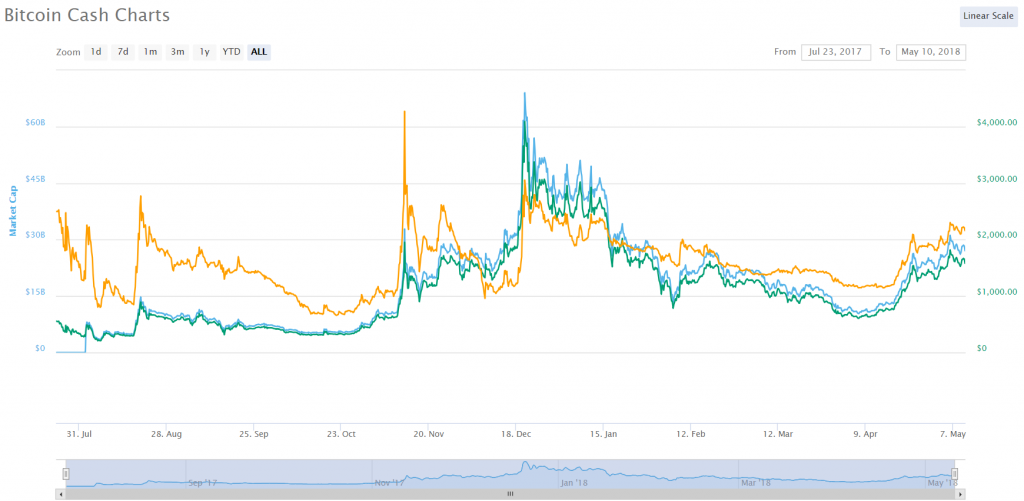
Task: Click the Zoom label text
Action: pyautogui.click(x=68, y=52)
